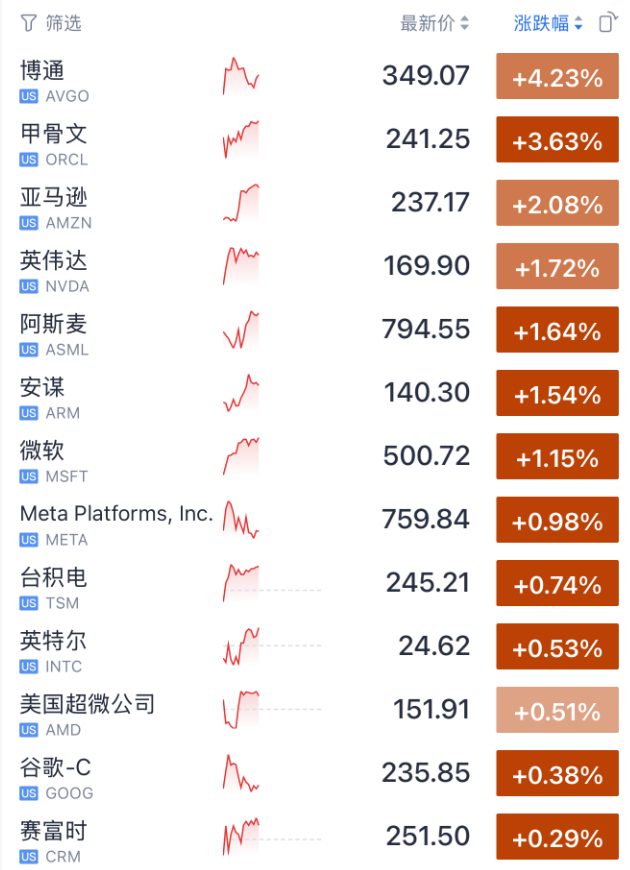Image resolution: width=630 pixels, height=870 pixels.
Task: Click the US market badge beside NVDA
Action: point(29,286)
